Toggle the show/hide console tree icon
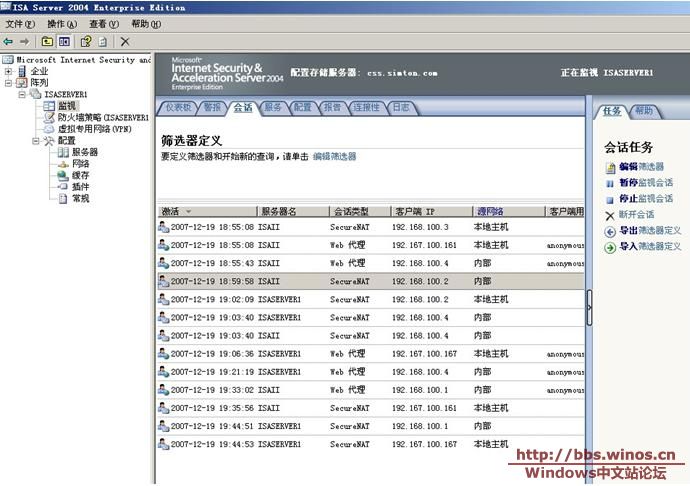Viewport: 690px width, 486px height. pyautogui.click(x=64, y=41)
